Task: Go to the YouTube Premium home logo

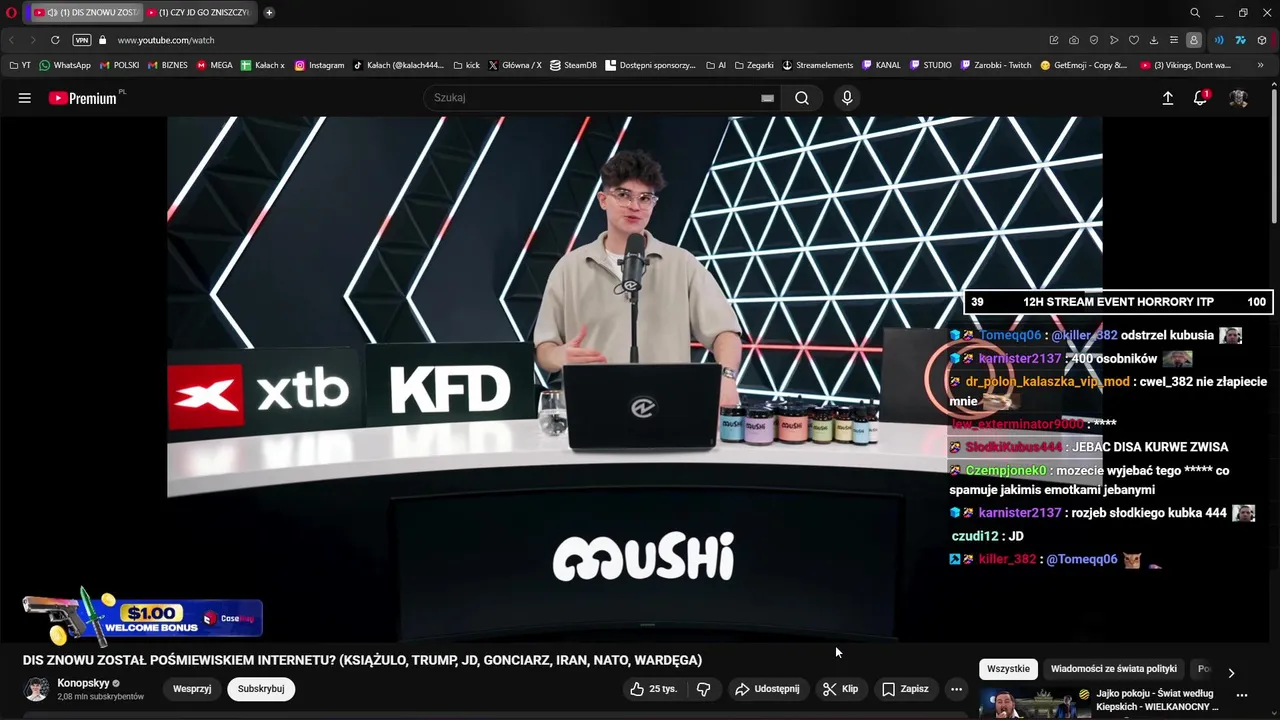Action: point(84,98)
